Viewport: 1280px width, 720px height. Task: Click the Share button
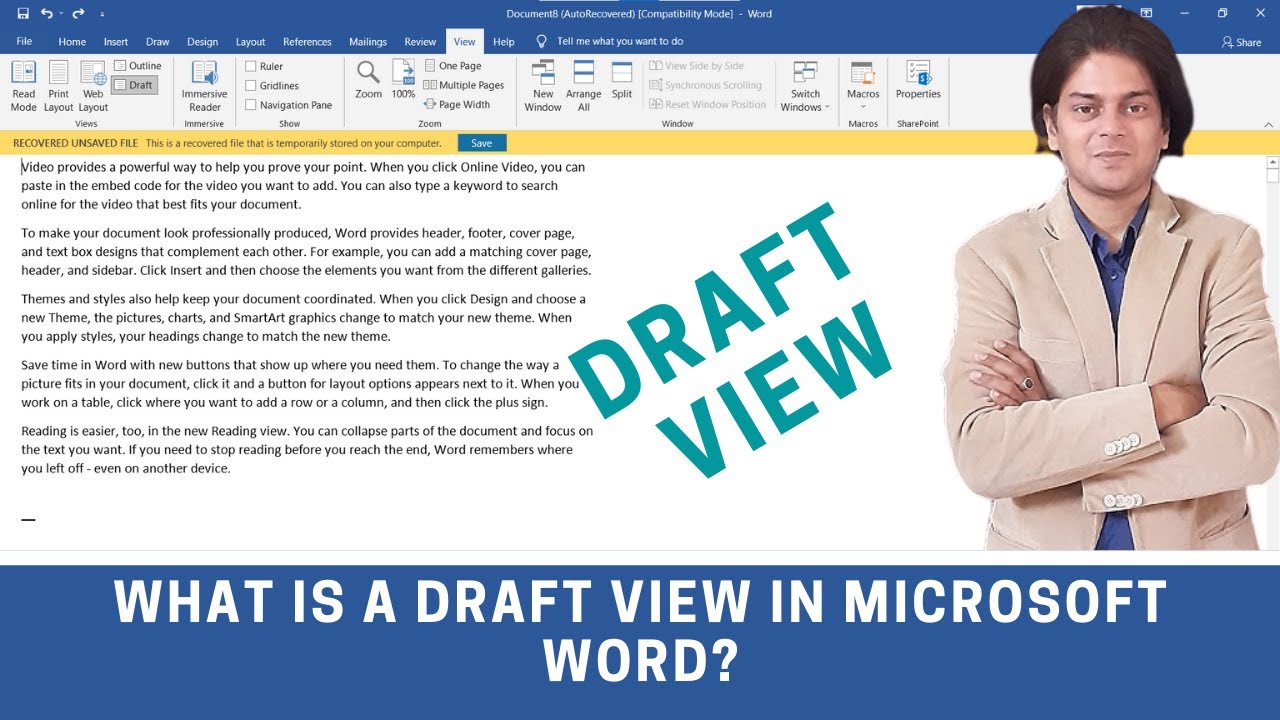click(1241, 42)
